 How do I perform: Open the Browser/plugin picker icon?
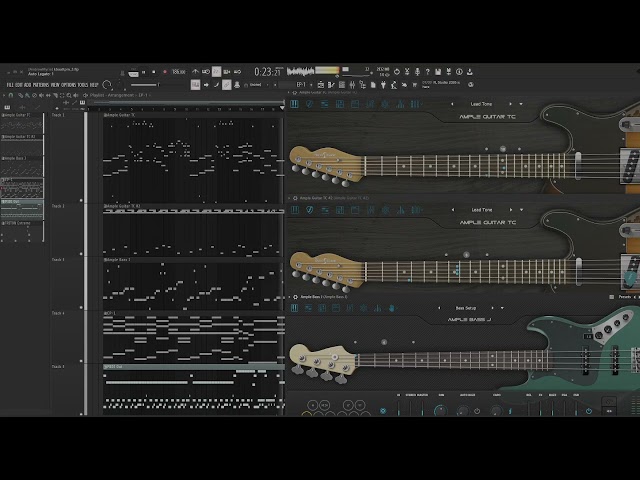point(362,85)
